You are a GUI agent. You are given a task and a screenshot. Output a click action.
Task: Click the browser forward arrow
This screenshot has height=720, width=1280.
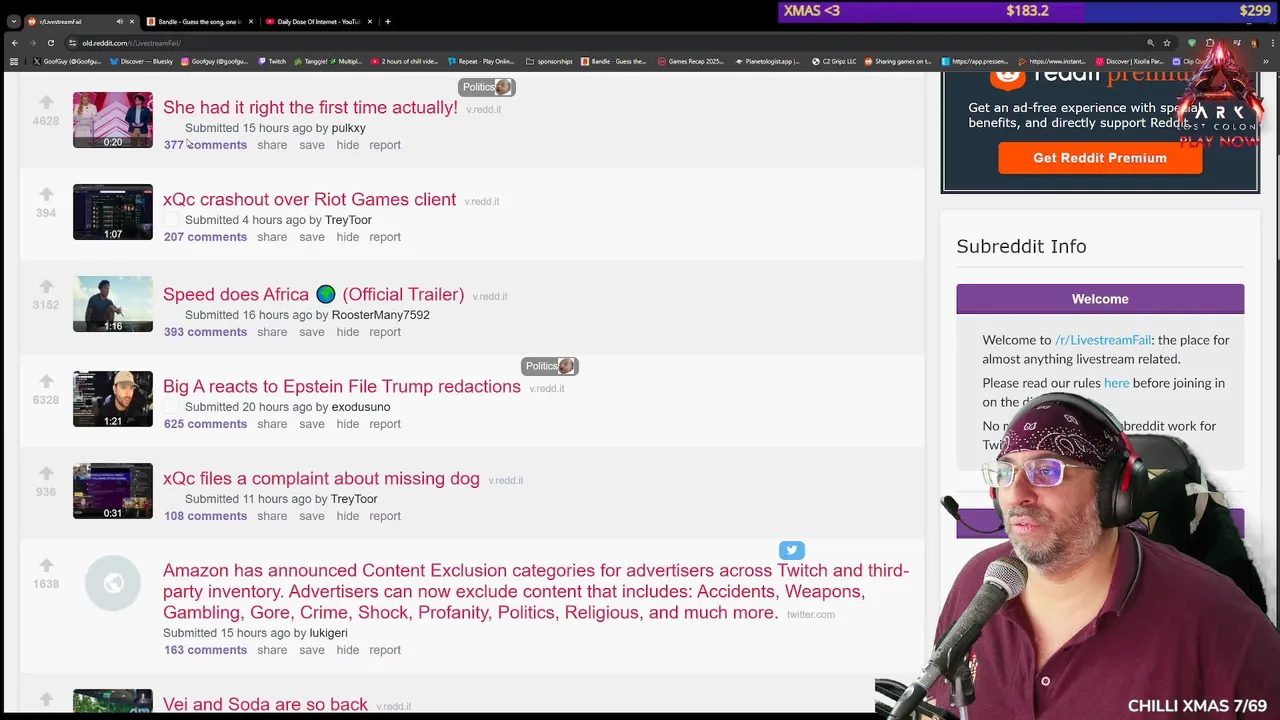point(32,43)
